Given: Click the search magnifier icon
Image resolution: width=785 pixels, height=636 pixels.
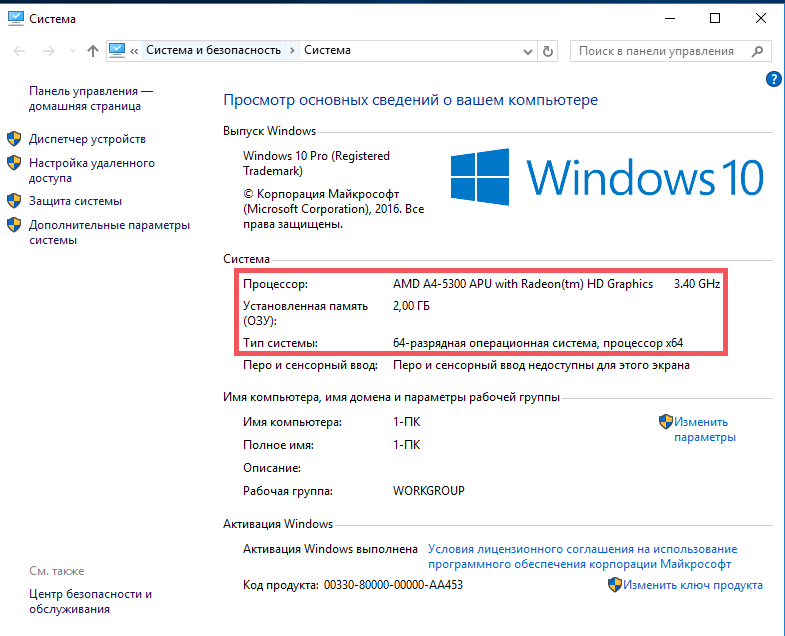Looking at the screenshot, I should point(757,51).
